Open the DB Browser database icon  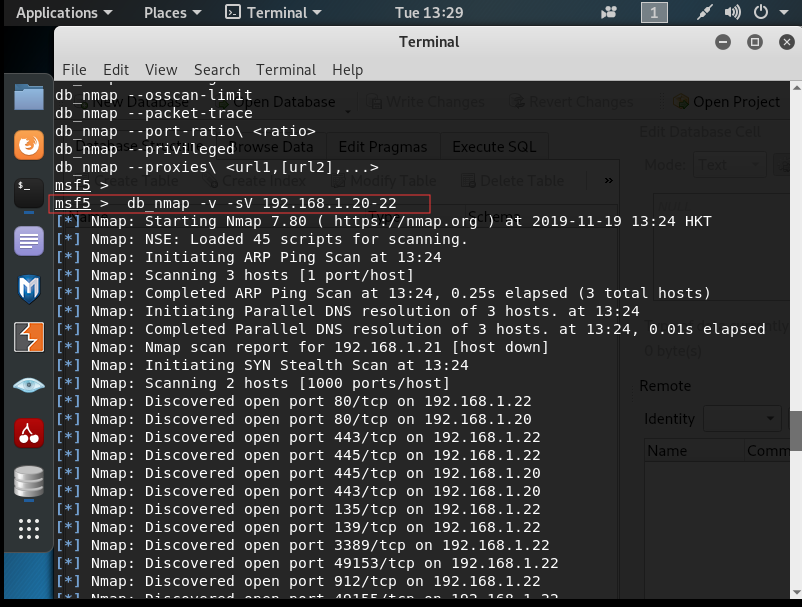click(29, 482)
